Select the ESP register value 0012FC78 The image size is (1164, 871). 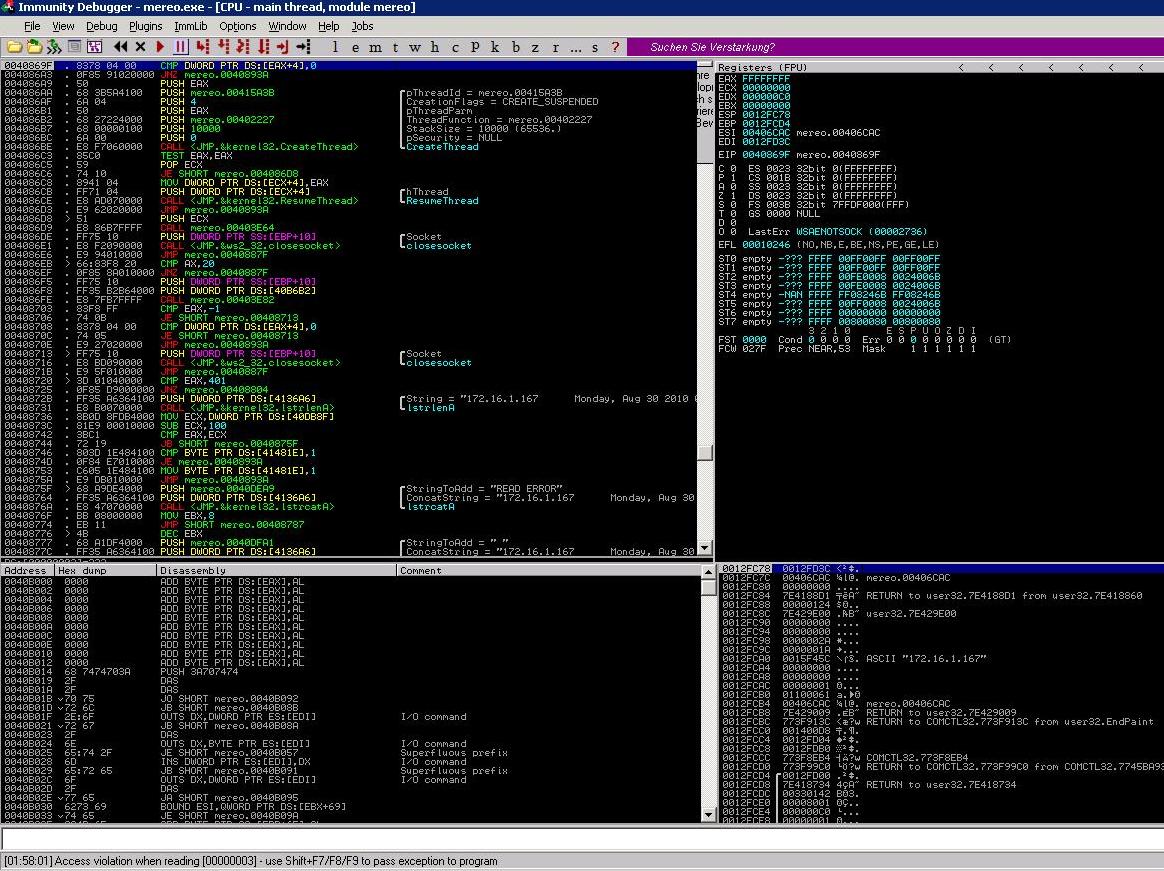pyautogui.click(x=766, y=114)
